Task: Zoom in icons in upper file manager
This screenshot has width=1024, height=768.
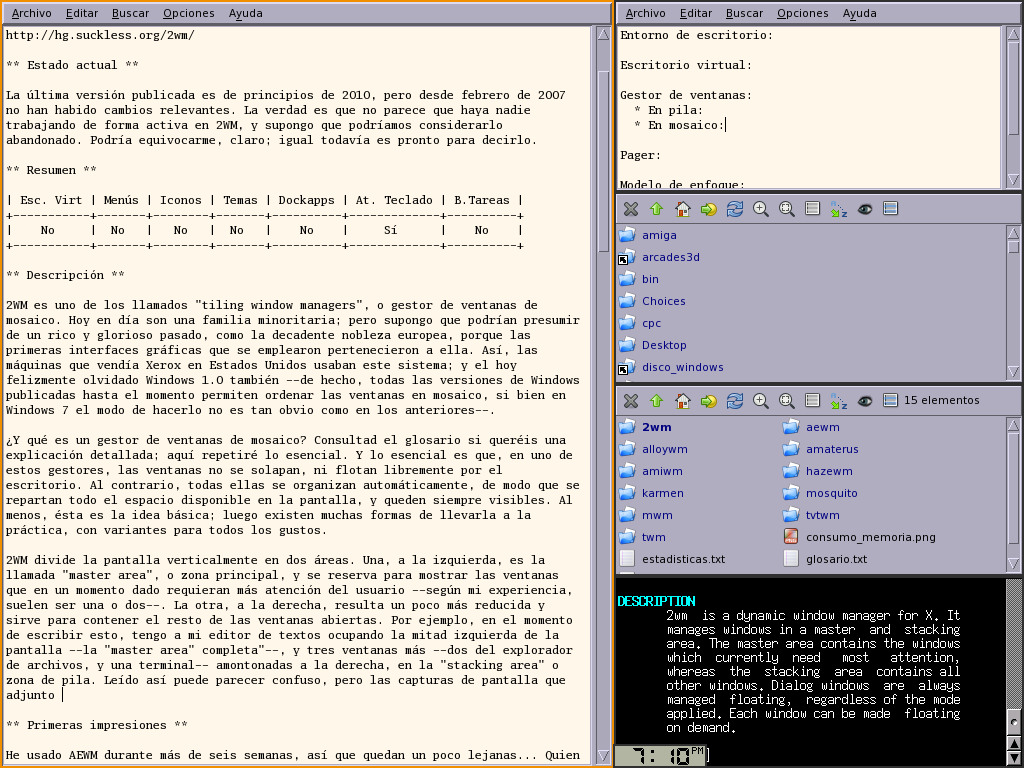Action: [761, 209]
